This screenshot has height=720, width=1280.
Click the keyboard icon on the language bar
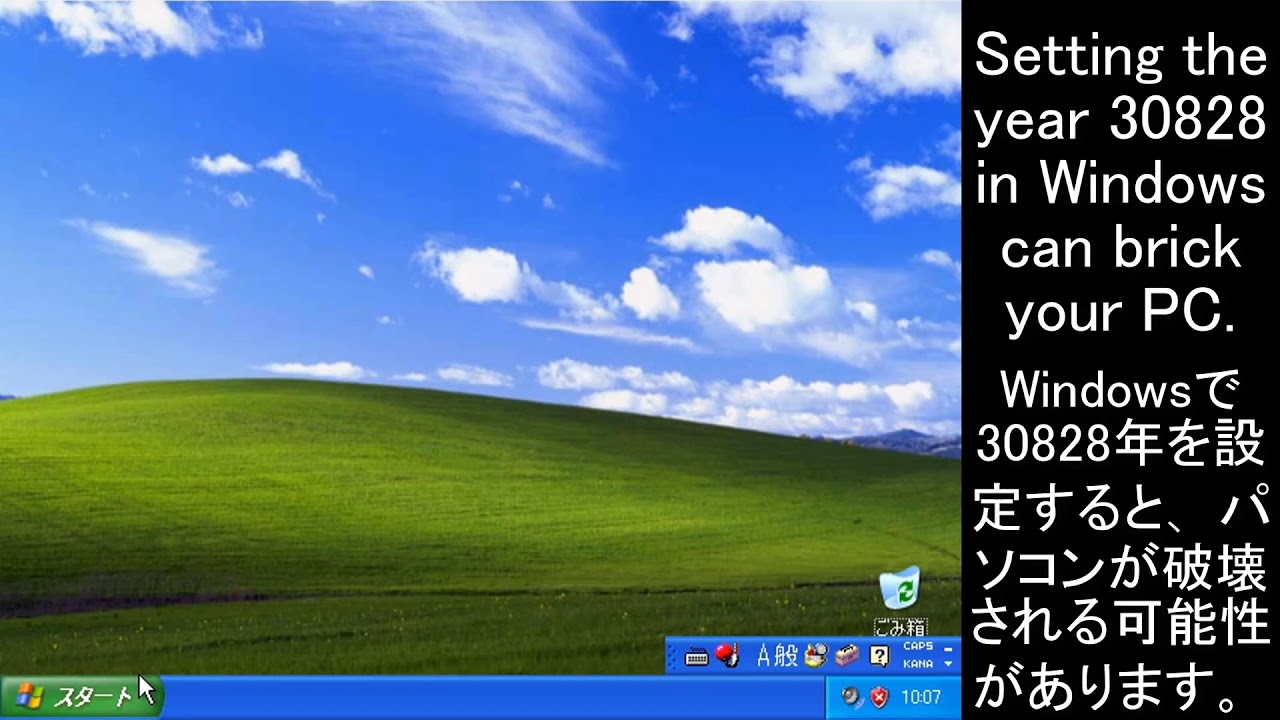tap(697, 656)
